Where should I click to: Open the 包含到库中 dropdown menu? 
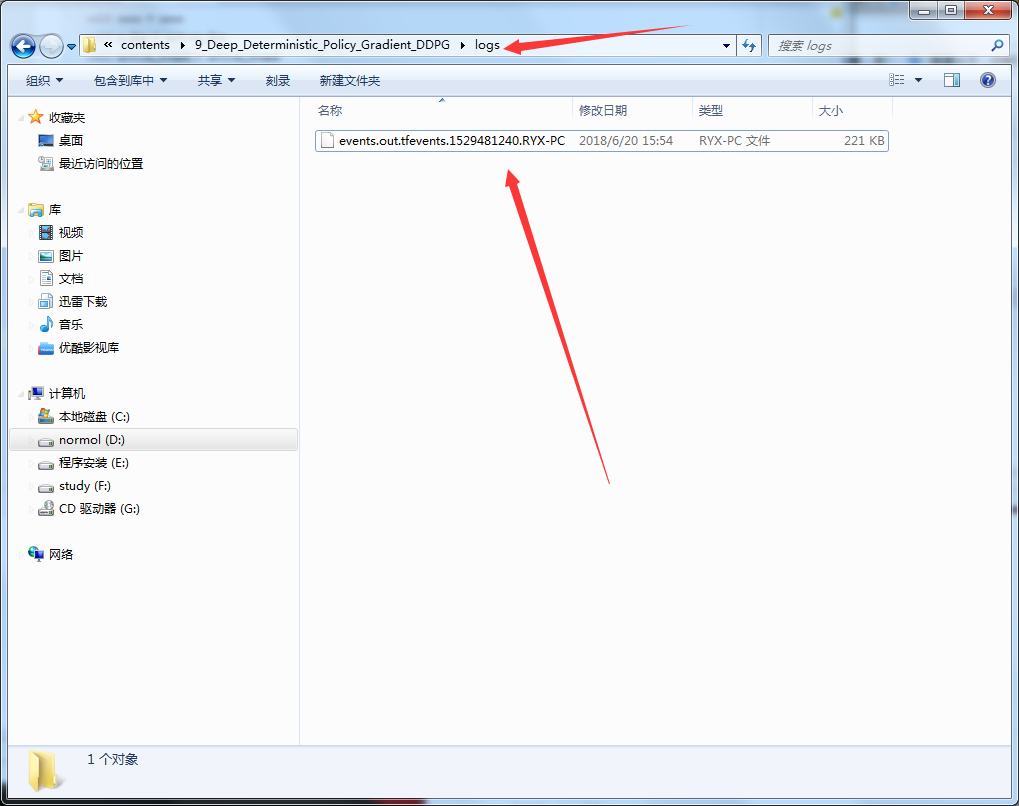(x=130, y=81)
